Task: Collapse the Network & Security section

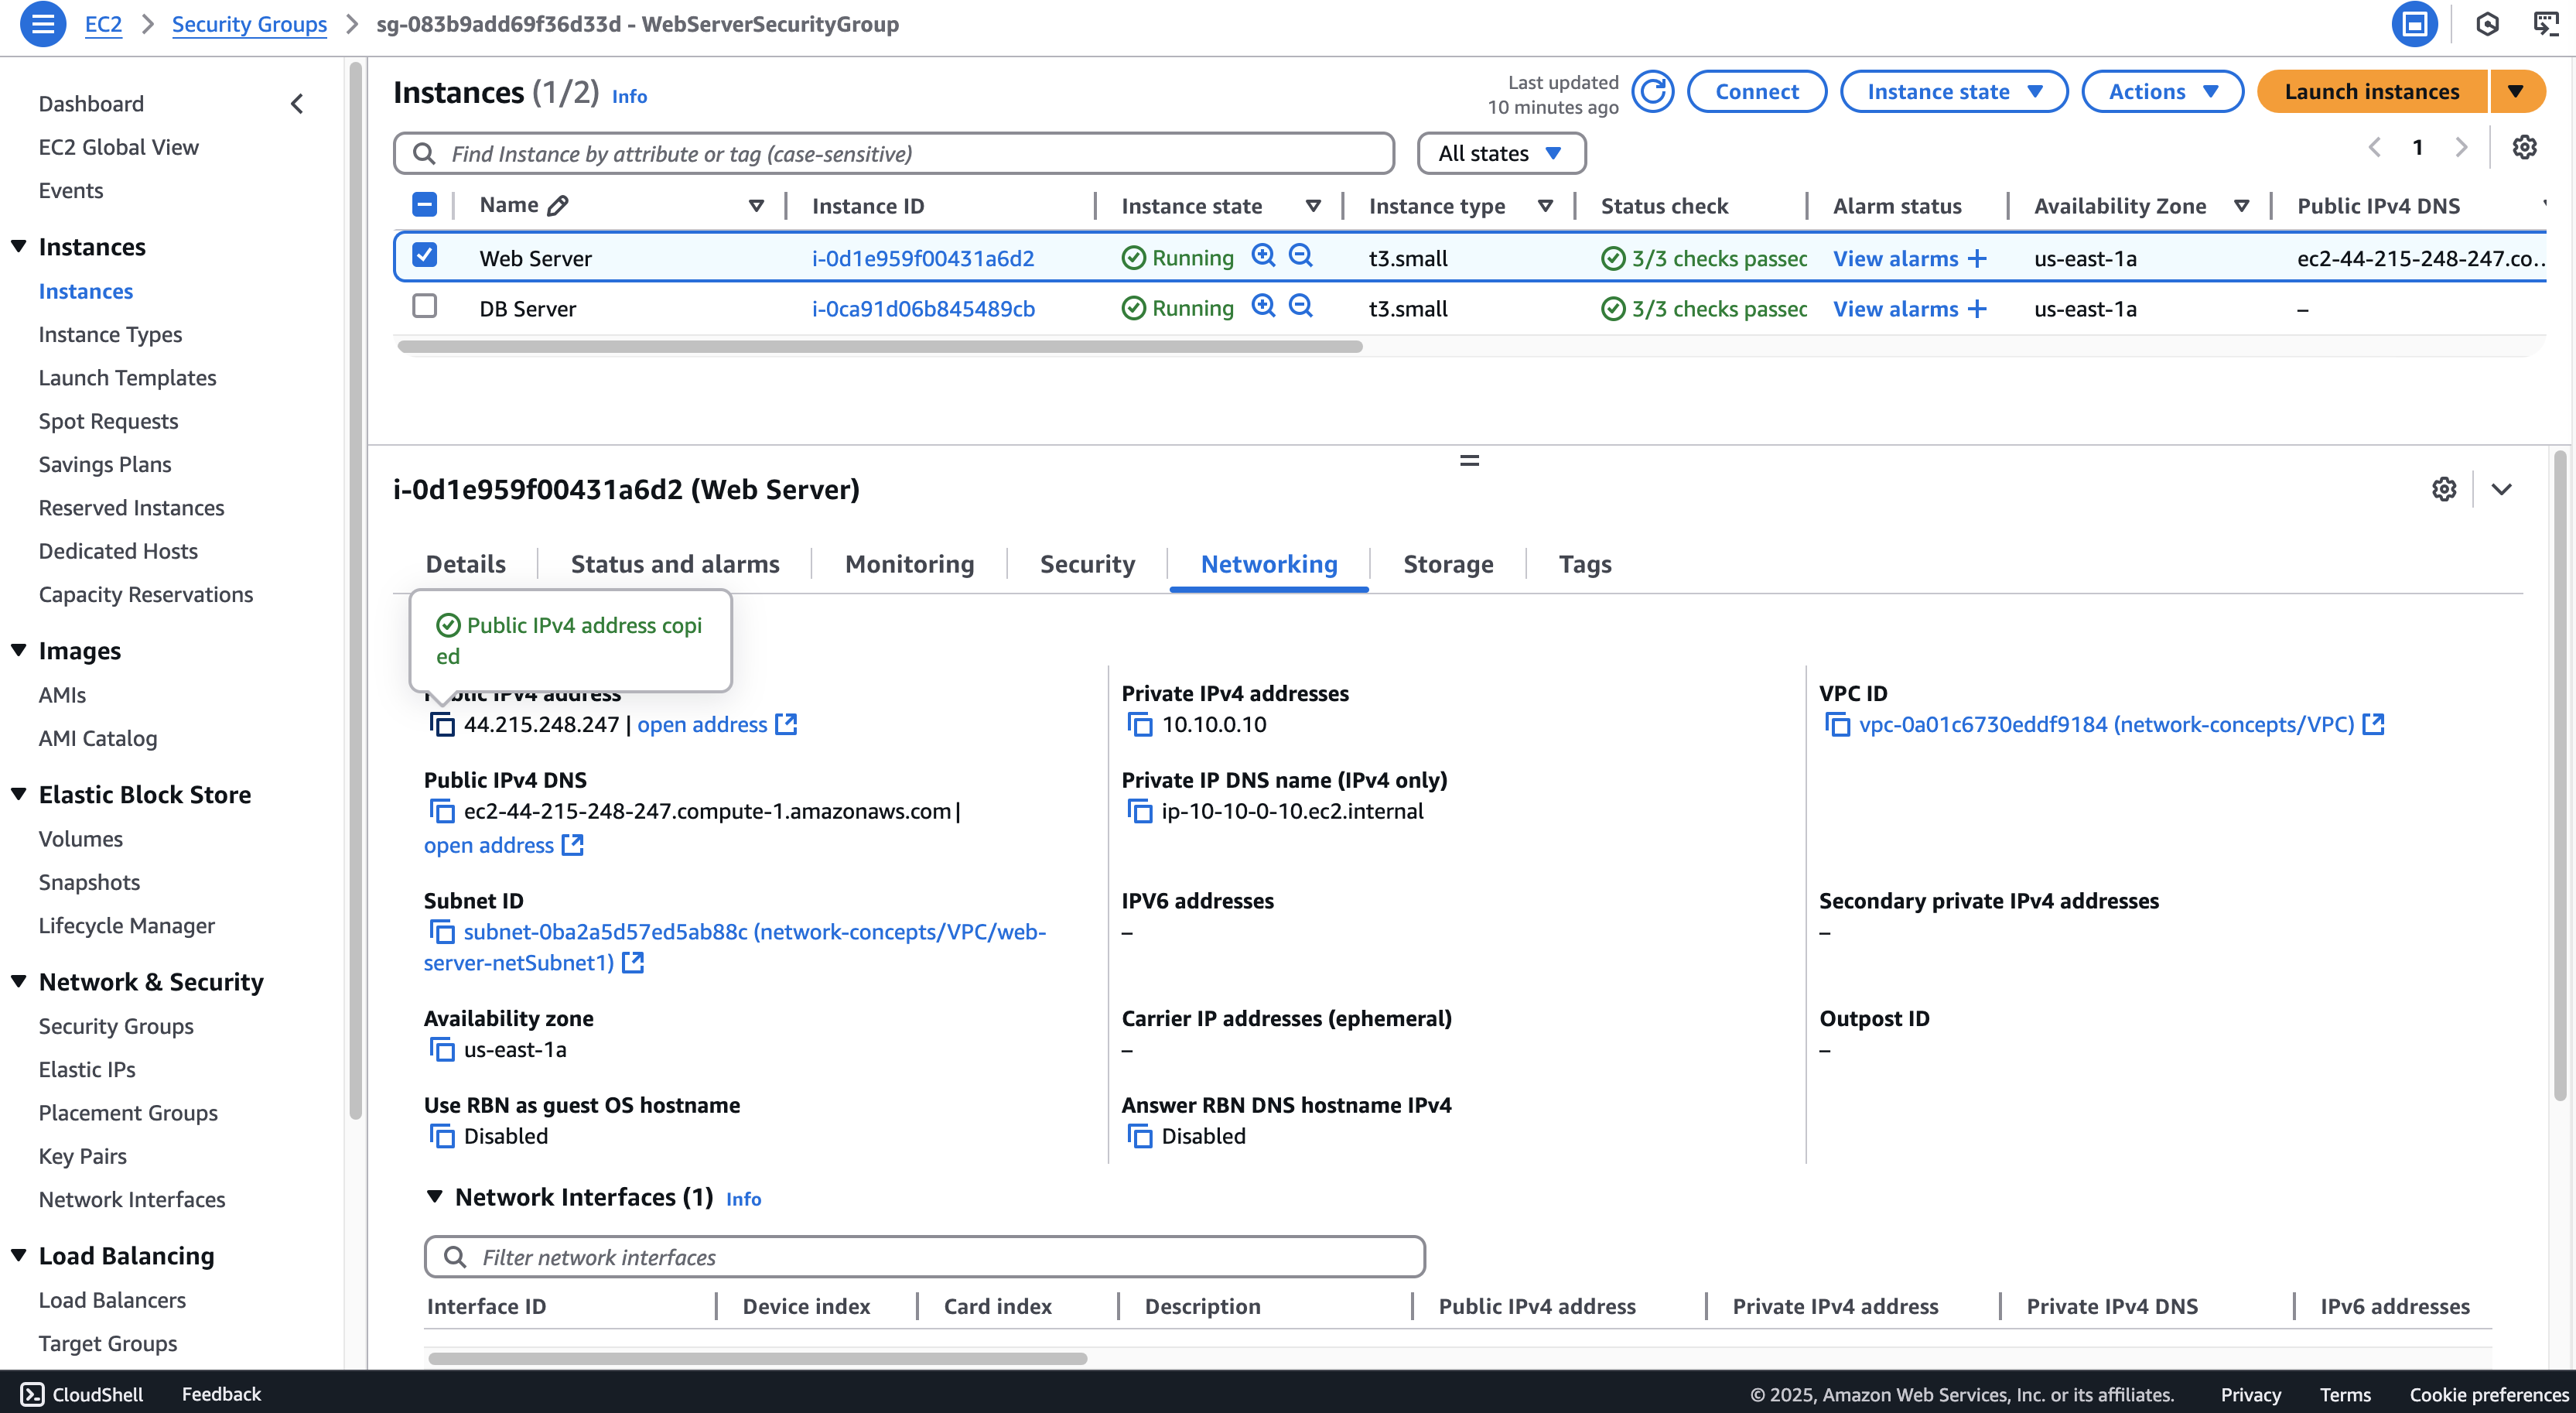Action: pyautogui.click(x=18, y=981)
